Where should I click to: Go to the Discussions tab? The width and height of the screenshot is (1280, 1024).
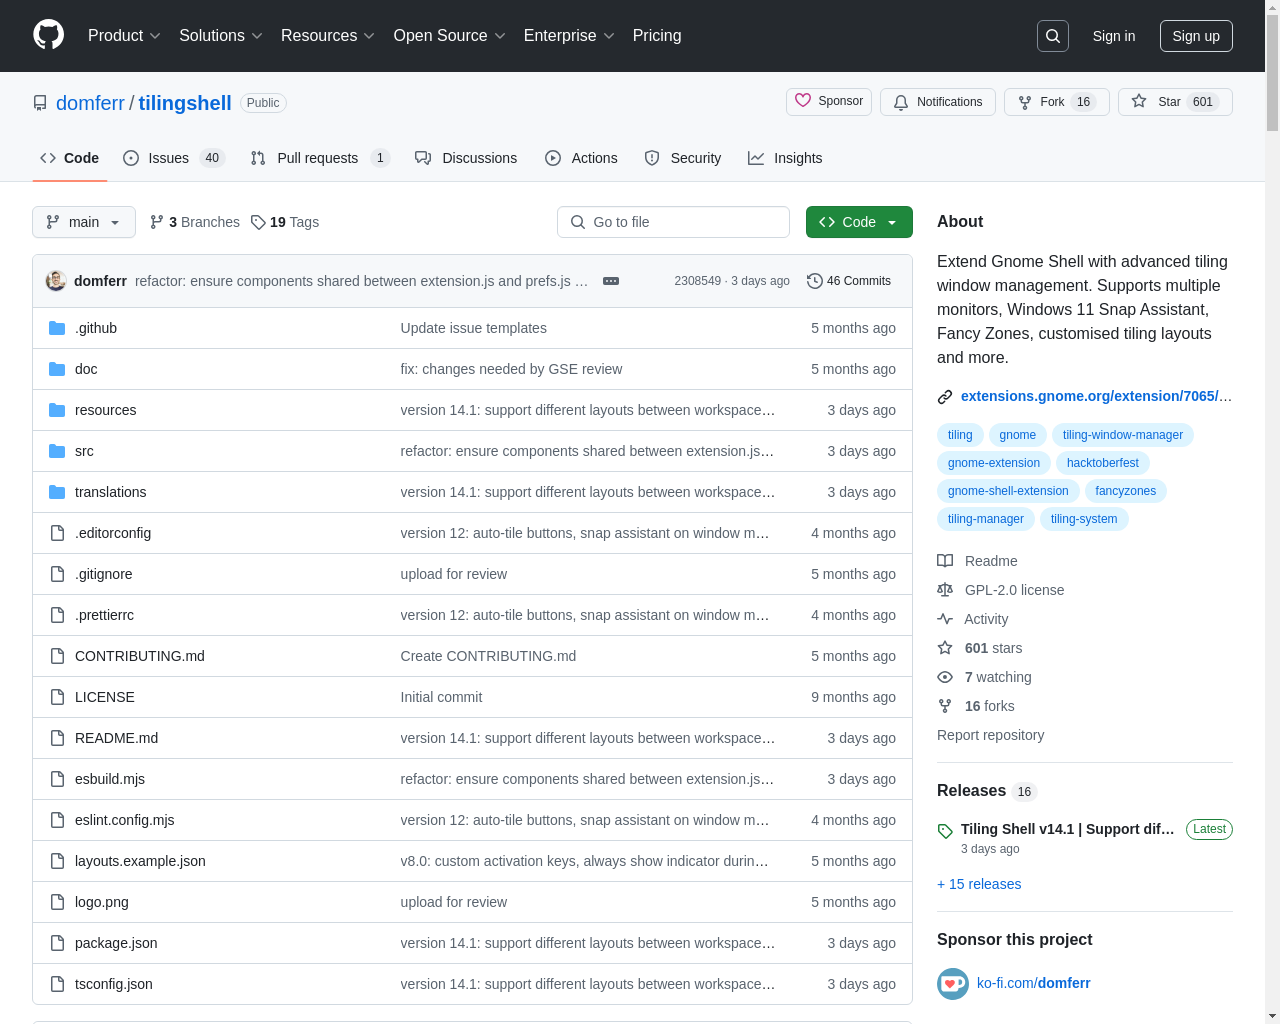click(466, 158)
